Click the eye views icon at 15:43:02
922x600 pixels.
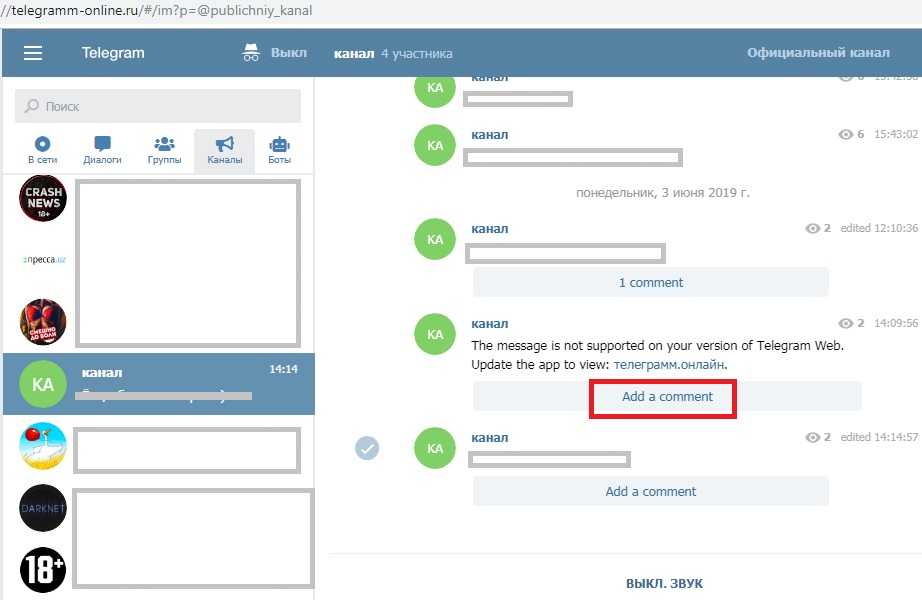845,135
